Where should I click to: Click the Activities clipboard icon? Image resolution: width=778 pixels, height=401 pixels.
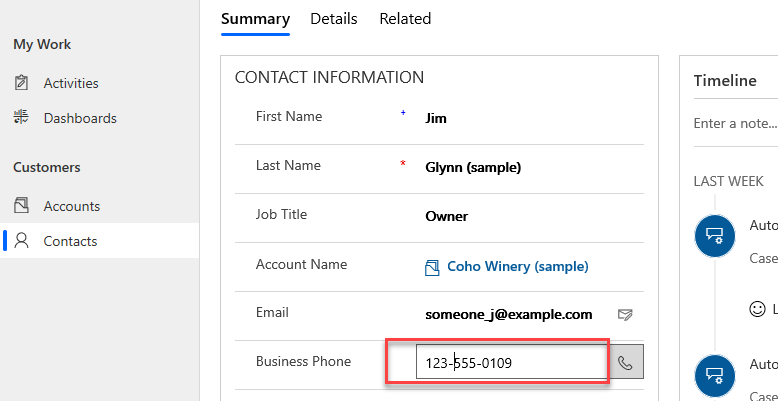(21, 83)
